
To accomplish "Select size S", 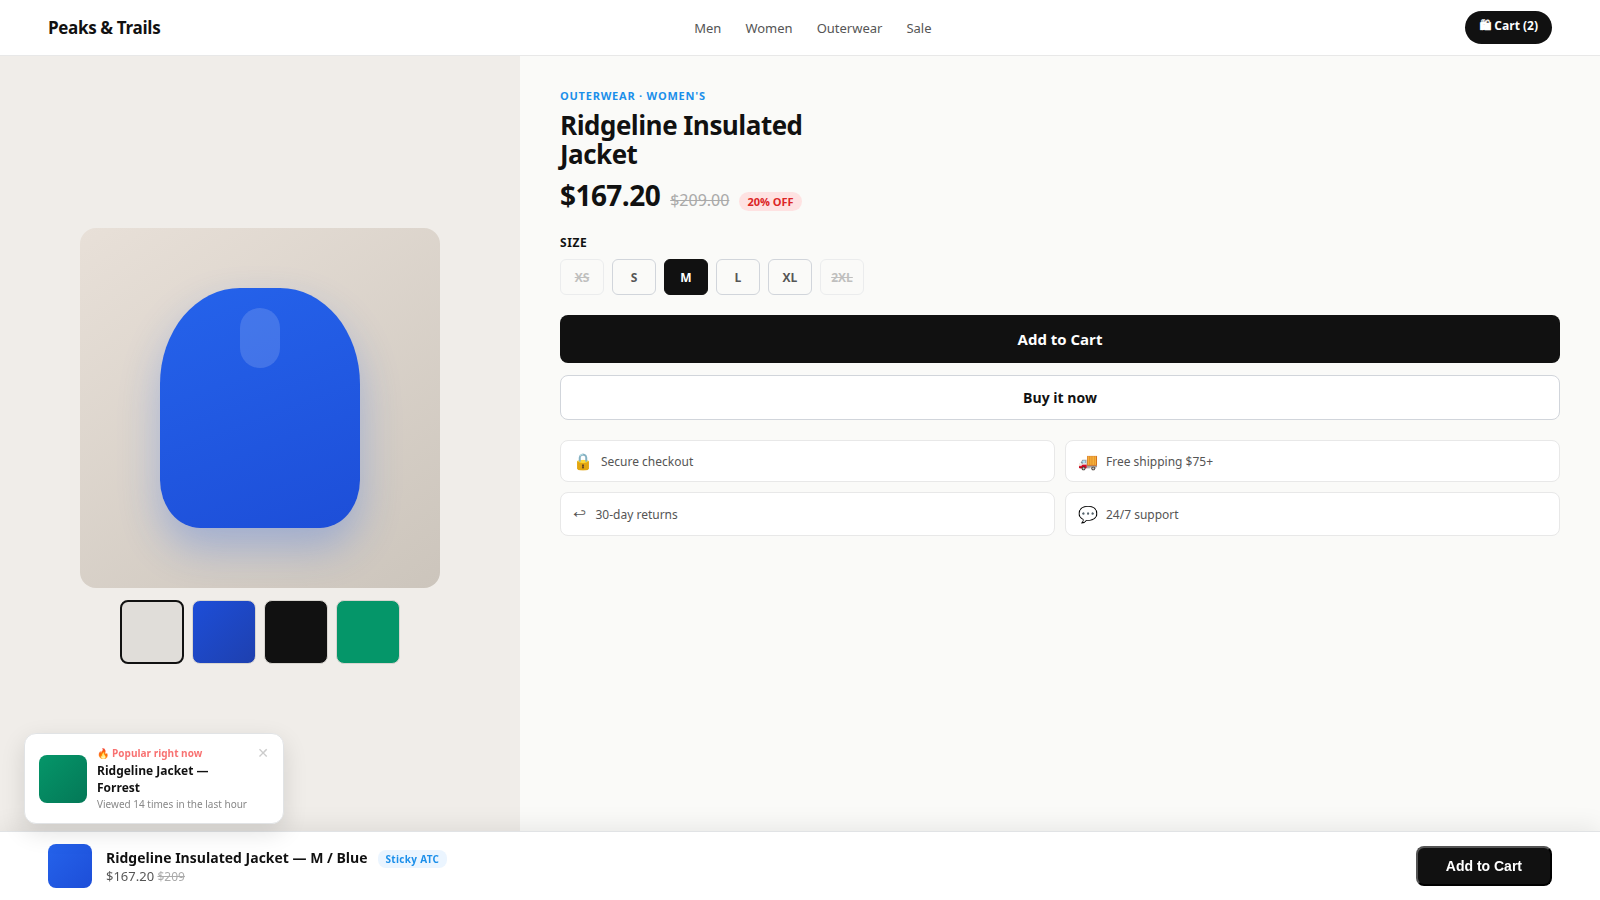I will pos(634,277).
